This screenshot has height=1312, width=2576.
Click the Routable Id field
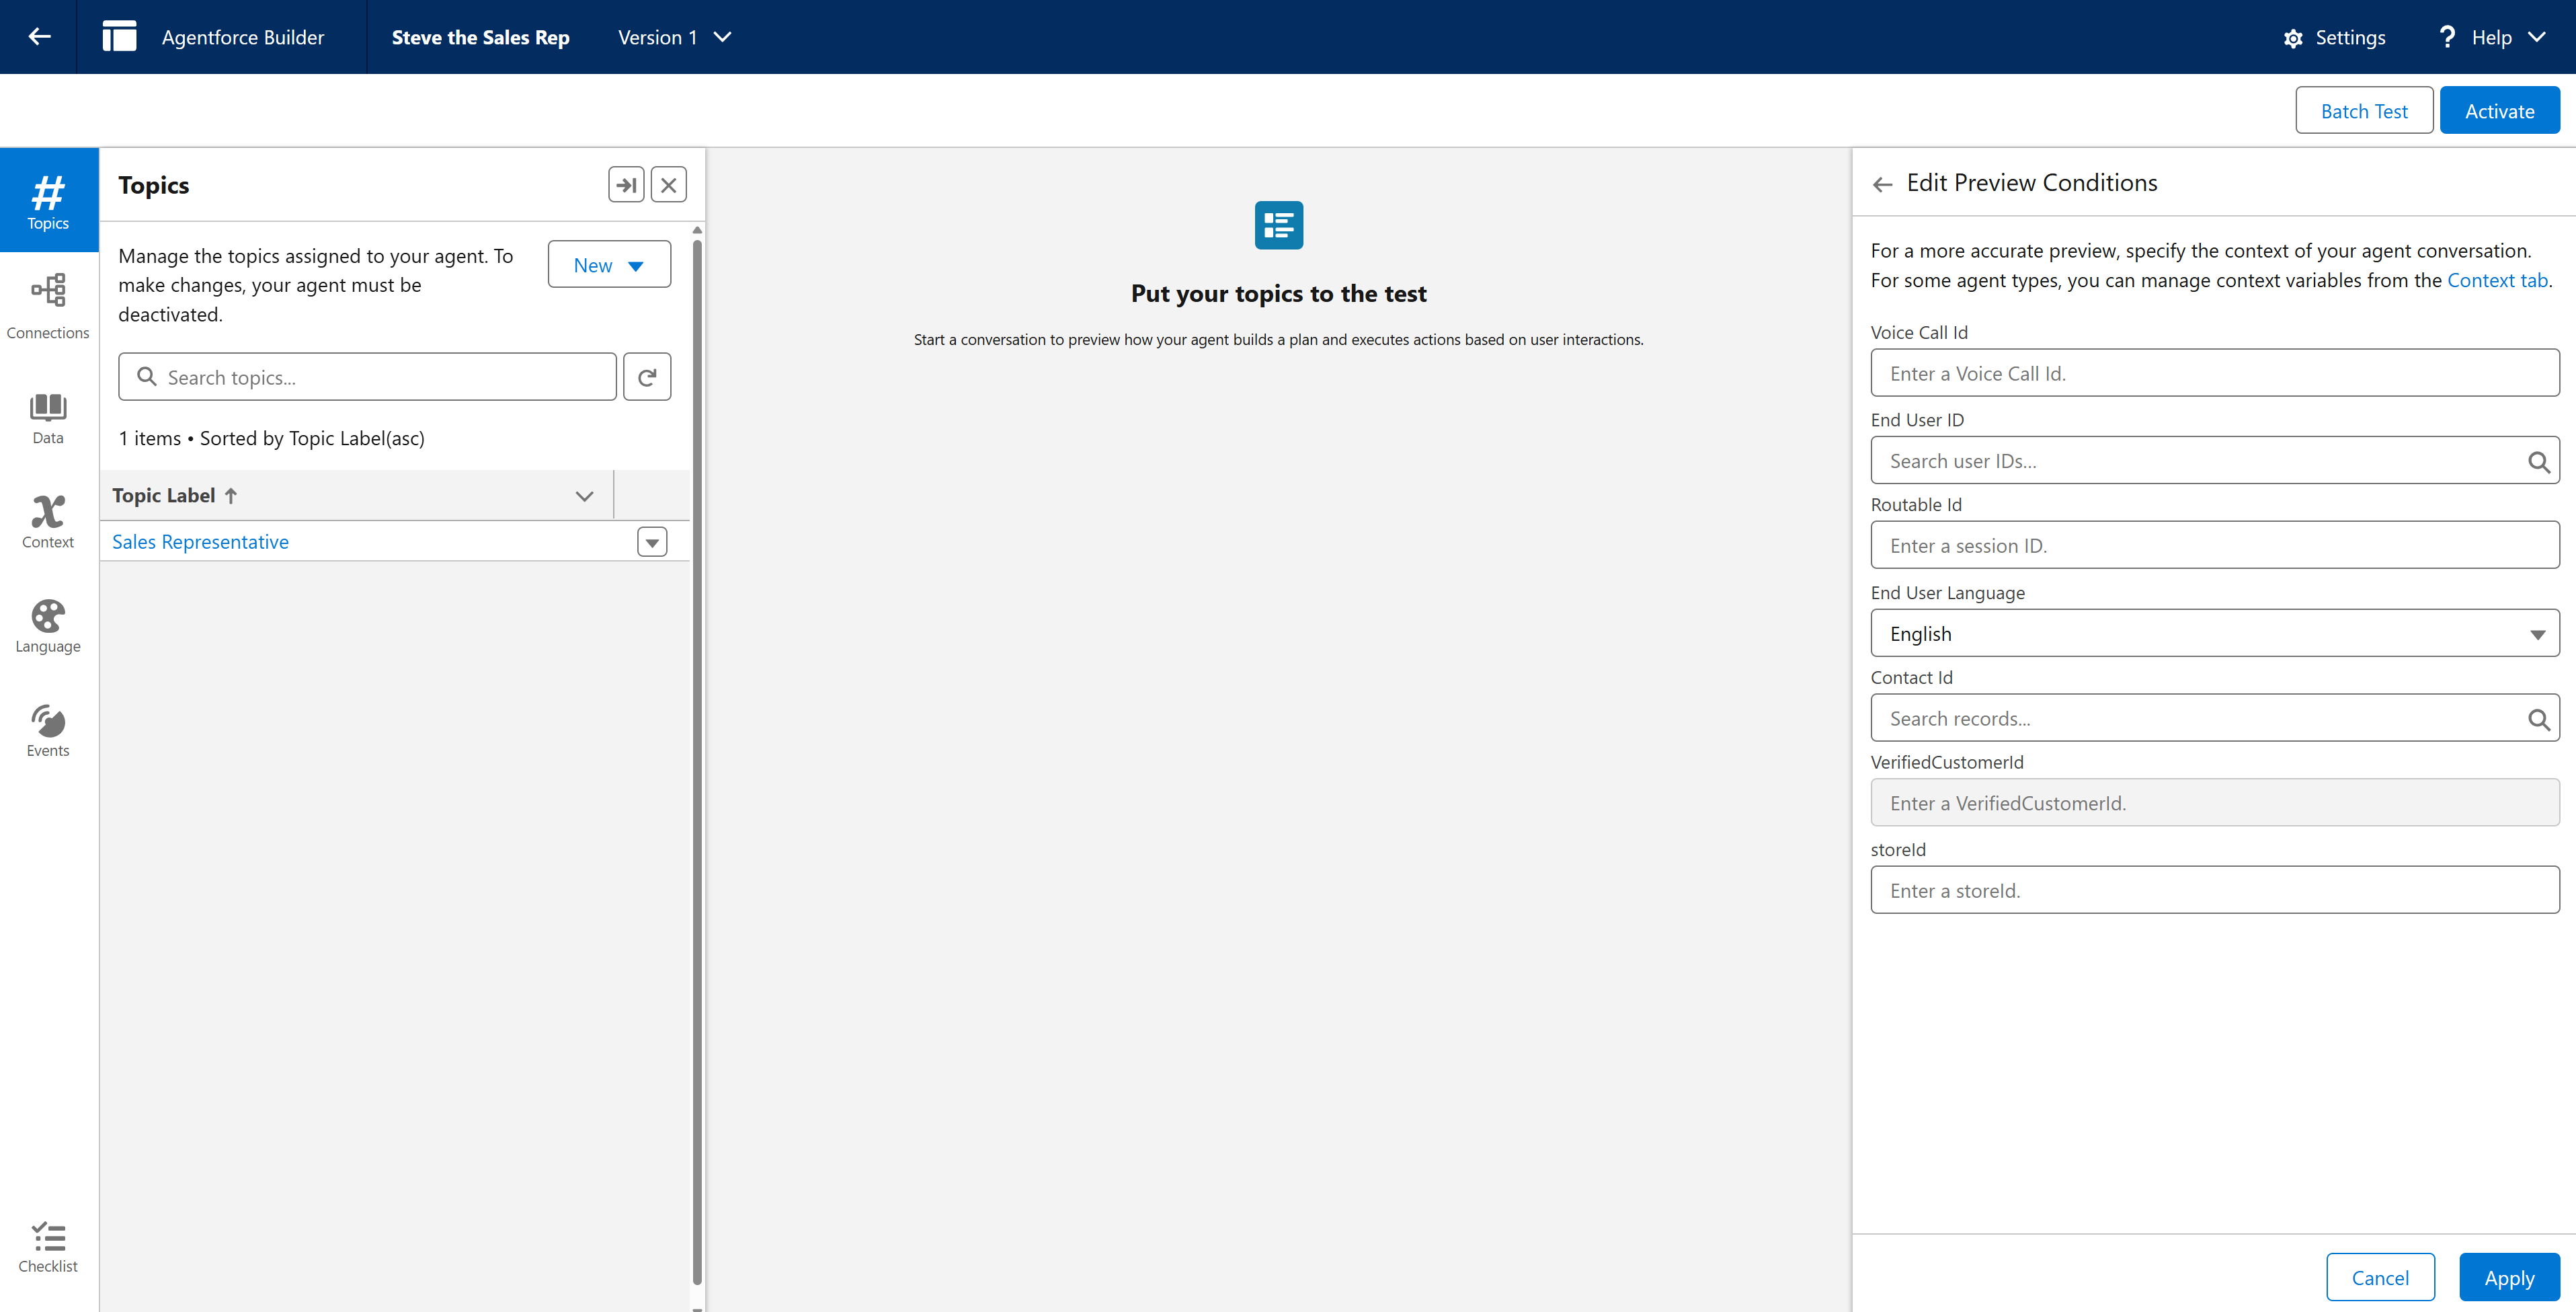tap(2214, 545)
